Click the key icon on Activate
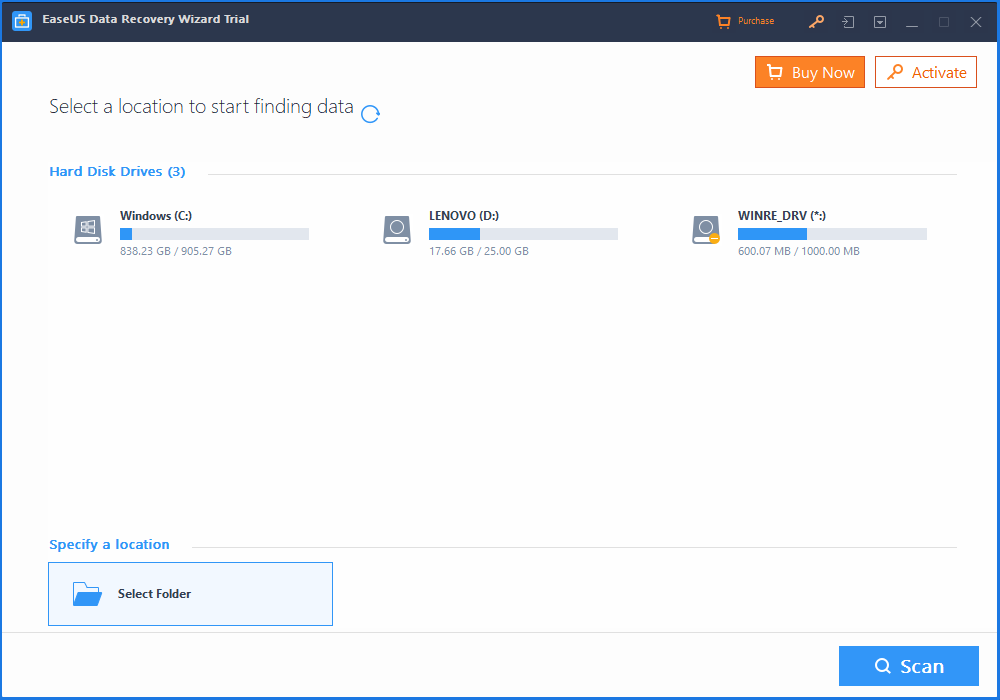The width and height of the screenshot is (1000, 700). [895, 71]
